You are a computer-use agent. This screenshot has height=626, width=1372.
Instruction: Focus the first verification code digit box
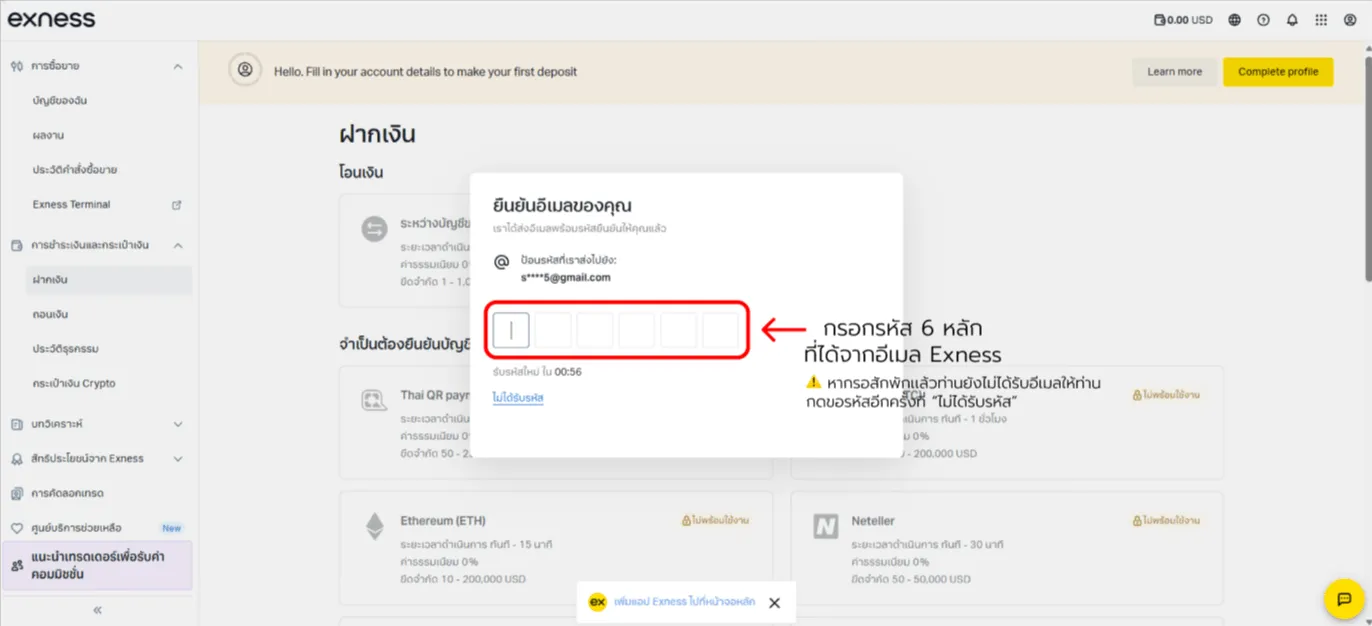[x=511, y=330]
